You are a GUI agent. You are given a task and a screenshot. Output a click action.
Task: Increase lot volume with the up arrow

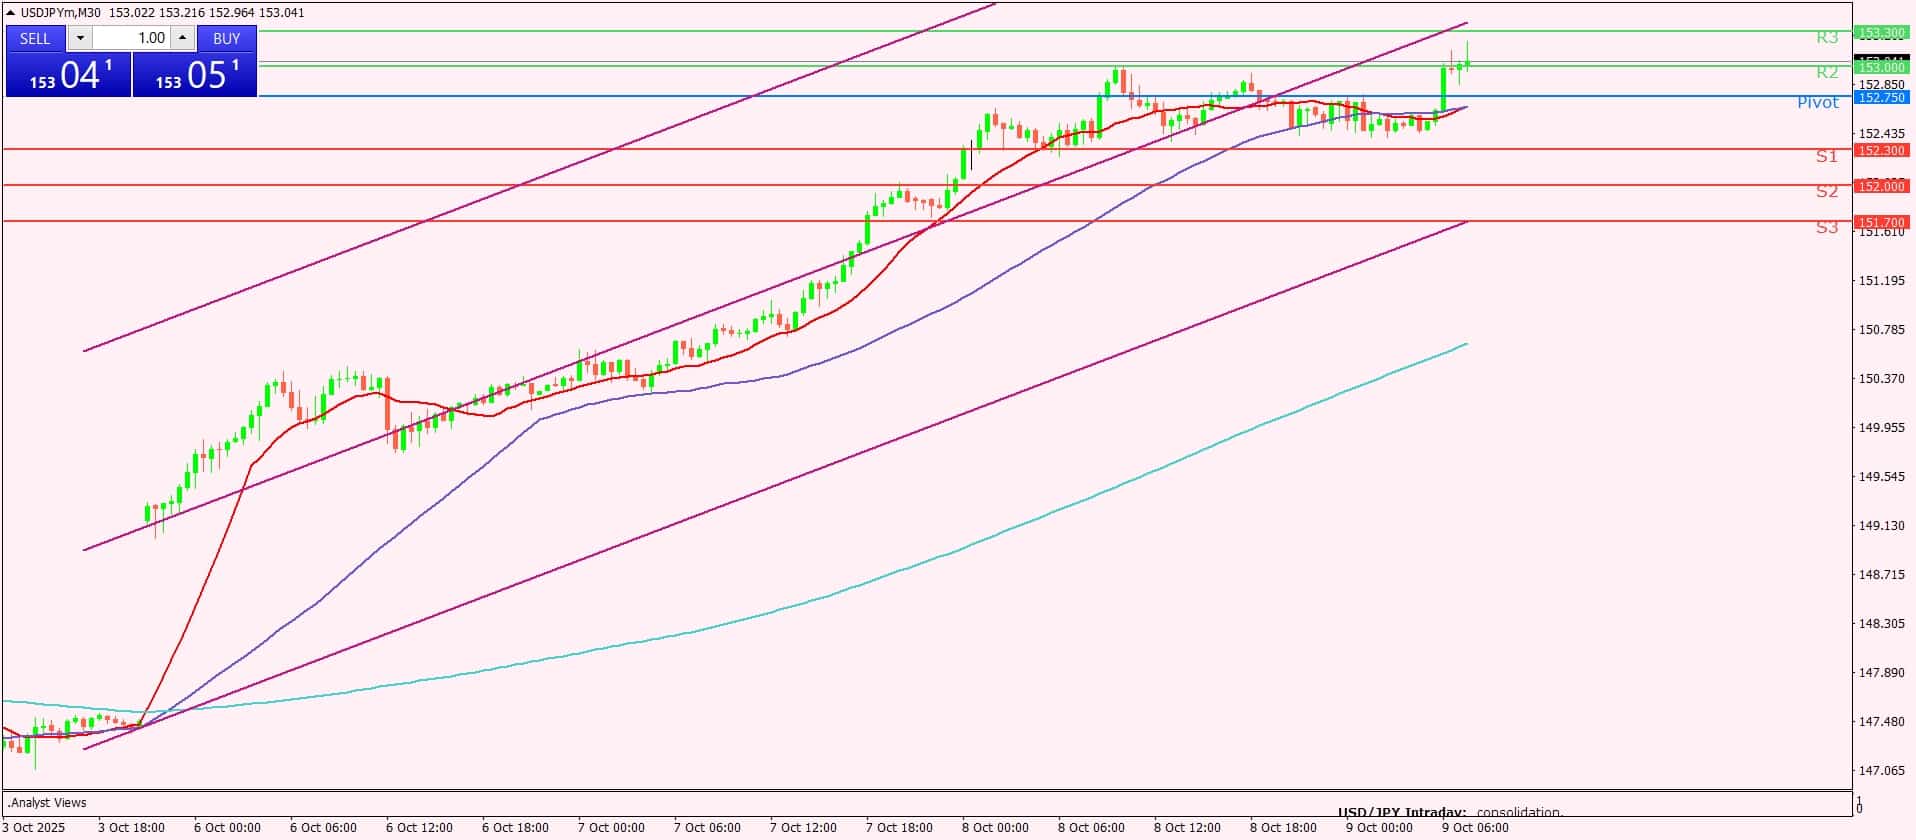(182, 38)
